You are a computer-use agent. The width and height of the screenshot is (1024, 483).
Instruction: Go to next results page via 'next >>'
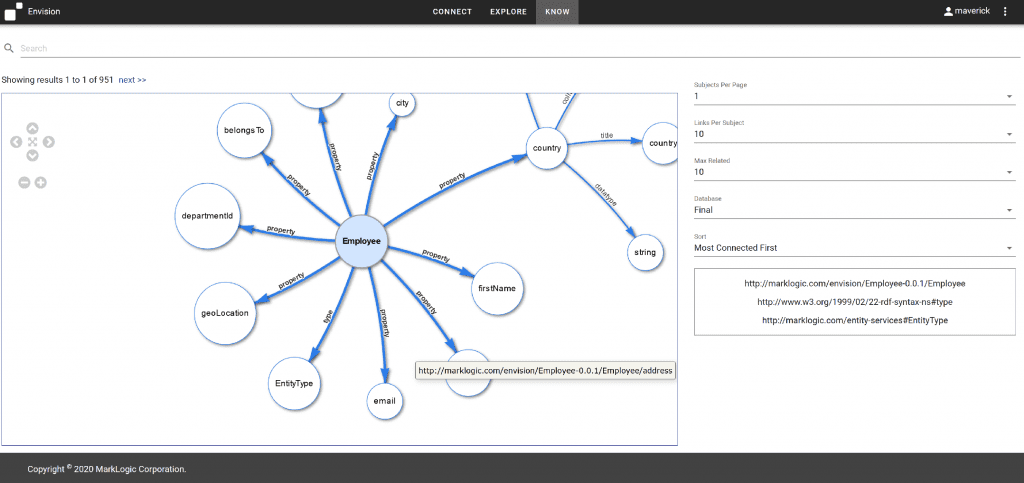point(132,80)
